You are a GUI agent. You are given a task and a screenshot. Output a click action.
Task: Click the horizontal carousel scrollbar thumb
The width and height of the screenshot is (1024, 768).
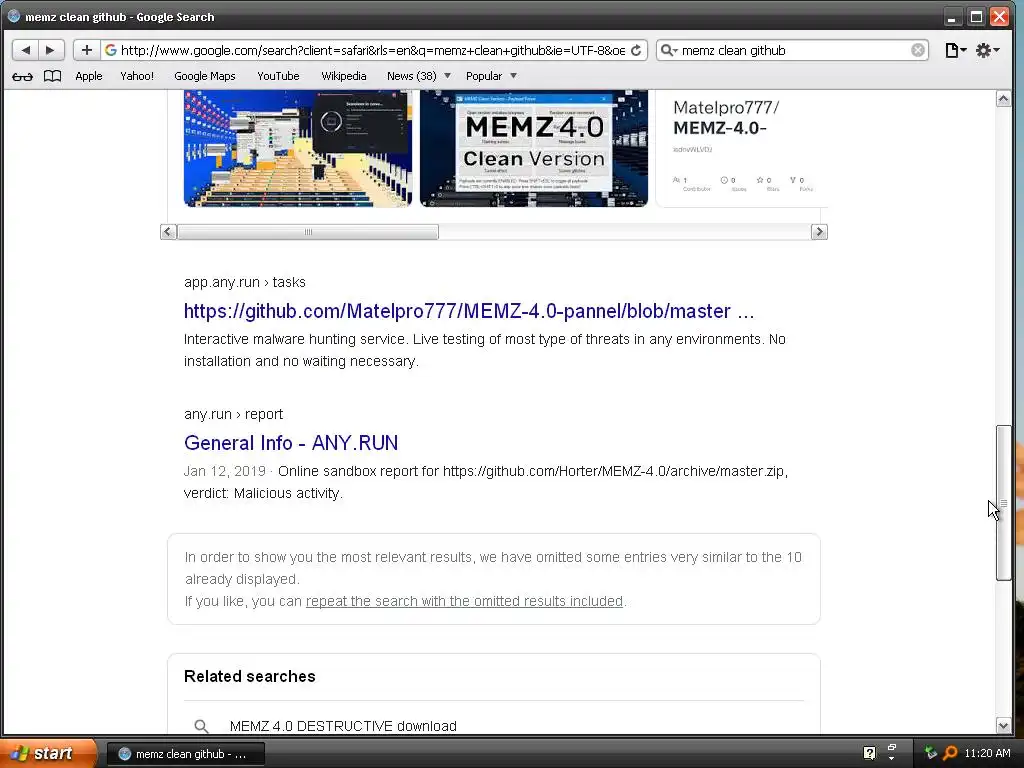pos(308,232)
